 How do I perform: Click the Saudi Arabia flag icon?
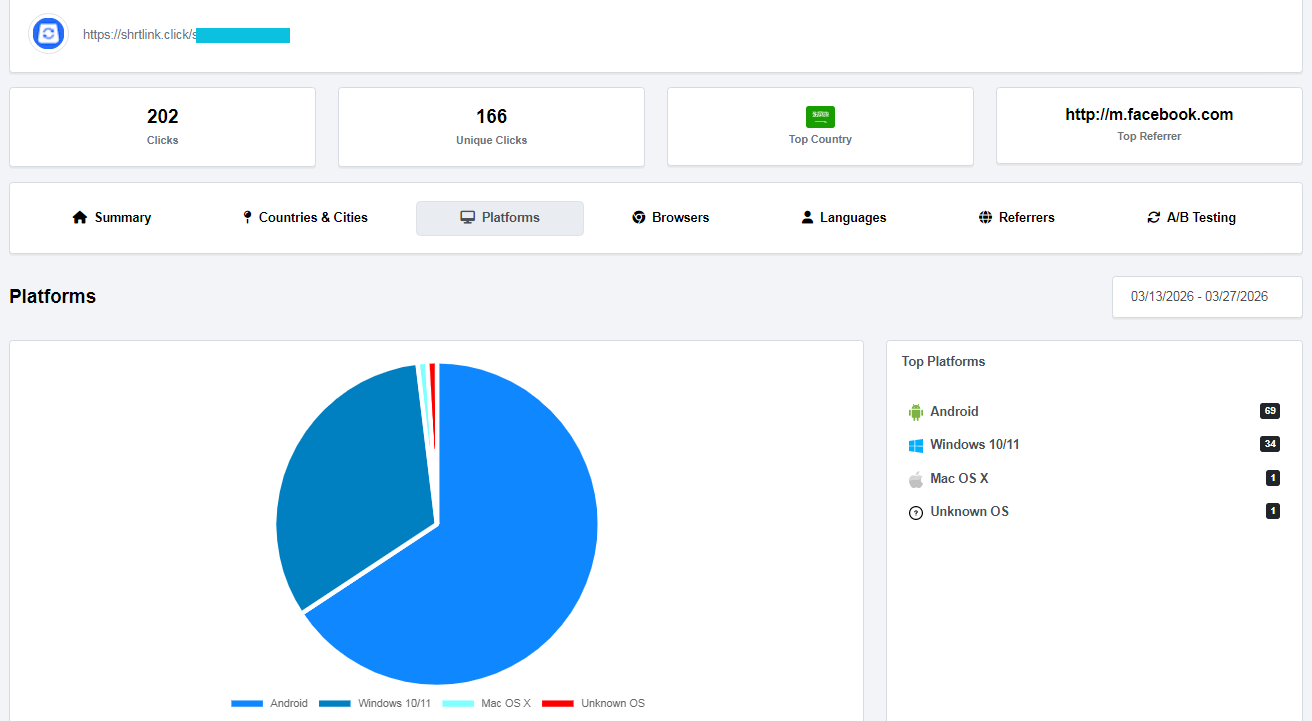click(820, 116)
